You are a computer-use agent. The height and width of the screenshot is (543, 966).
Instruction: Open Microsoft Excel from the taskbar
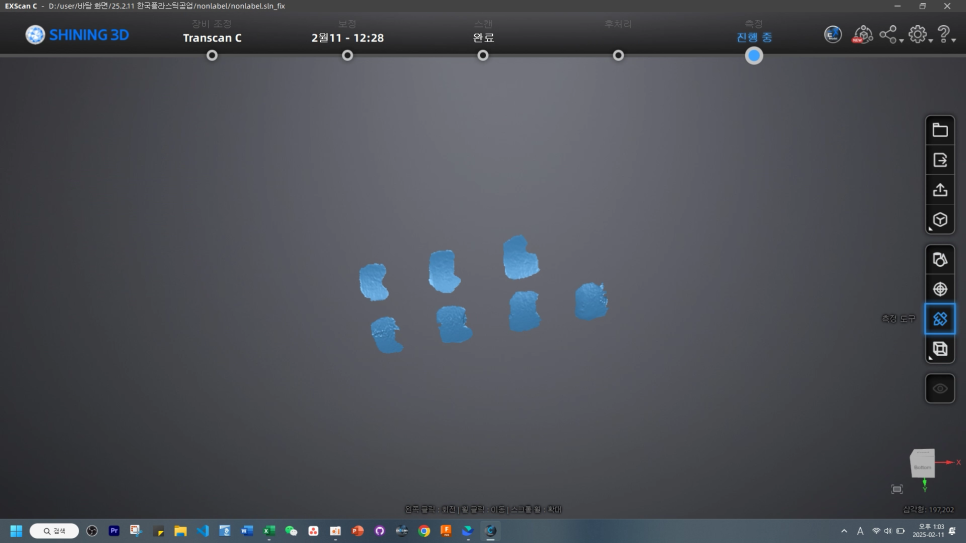269,531
